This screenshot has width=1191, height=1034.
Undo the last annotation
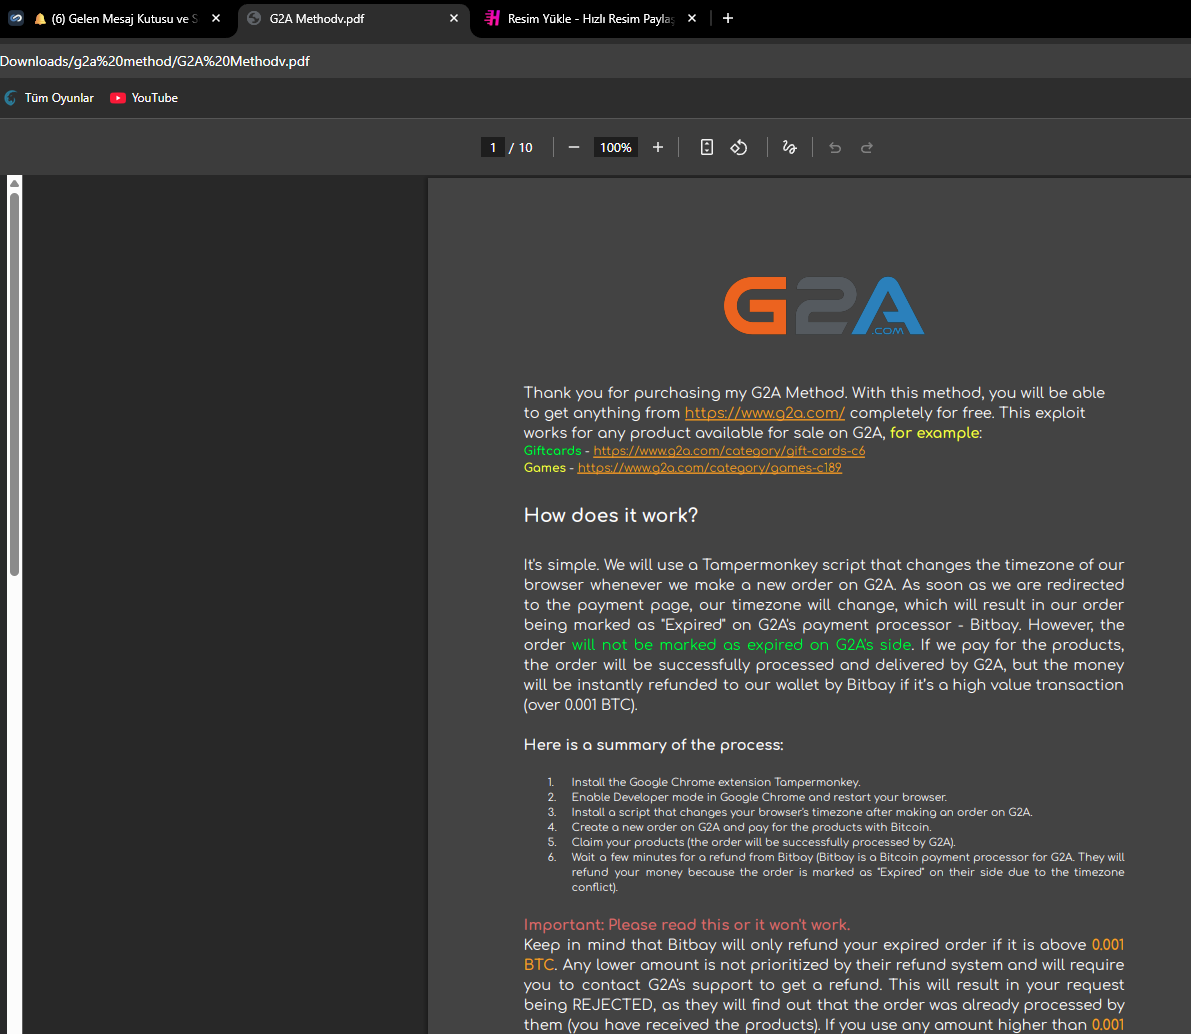(835, 147)
